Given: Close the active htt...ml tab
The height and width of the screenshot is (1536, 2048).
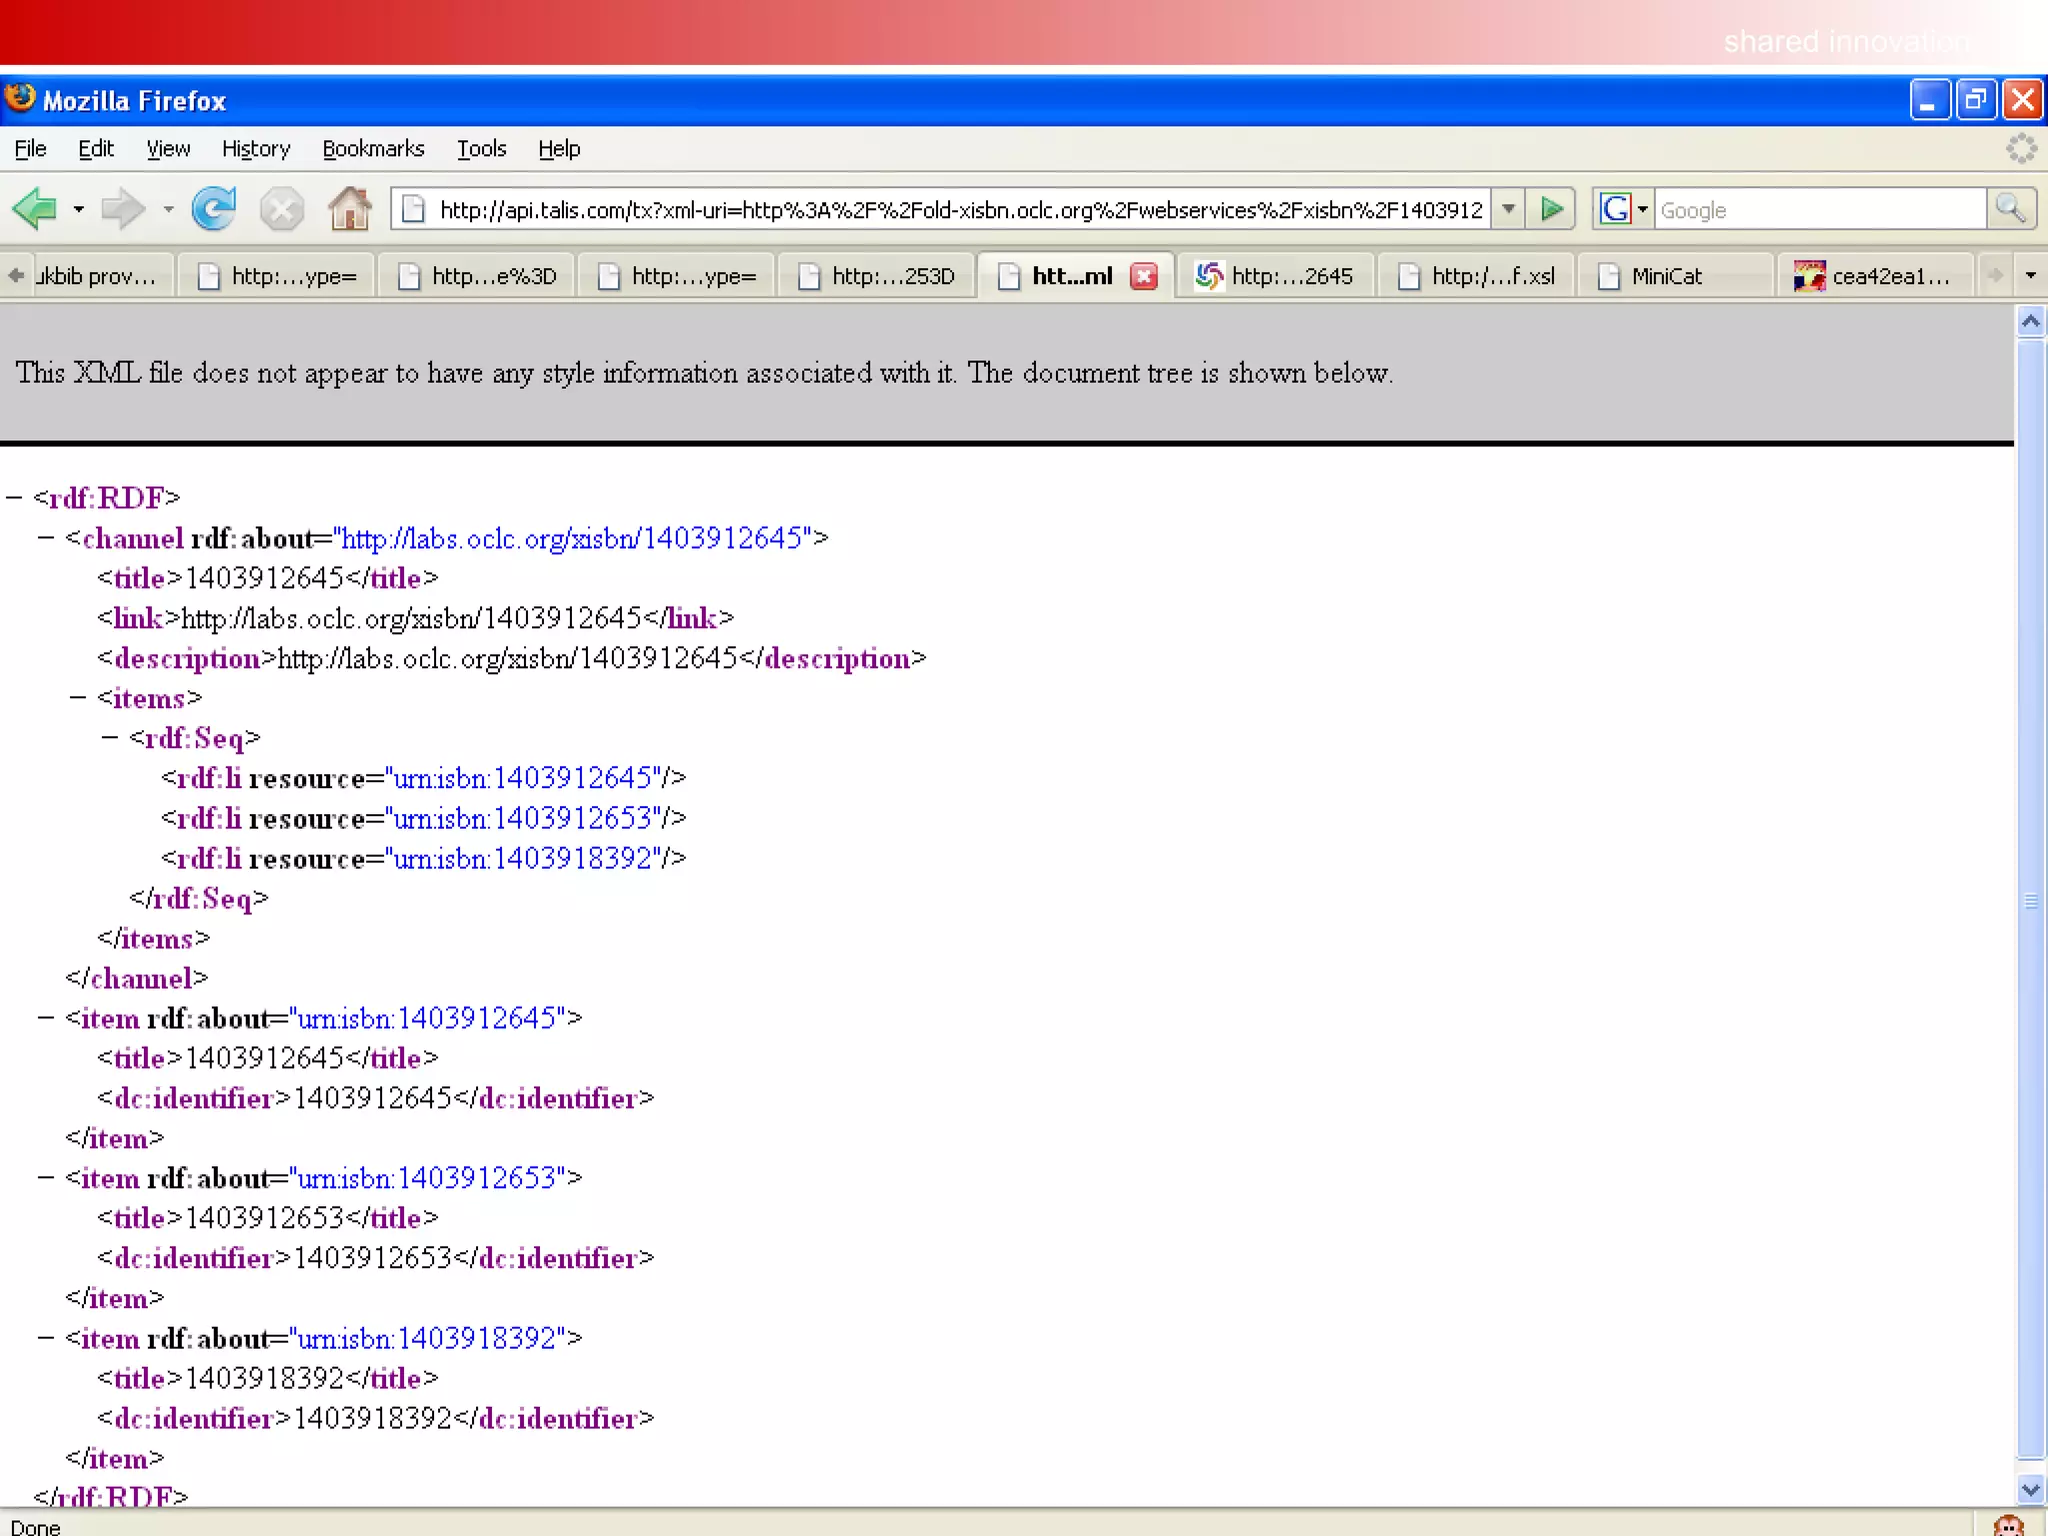Looking at the screenshot, I should click(x=1144, y=276).
